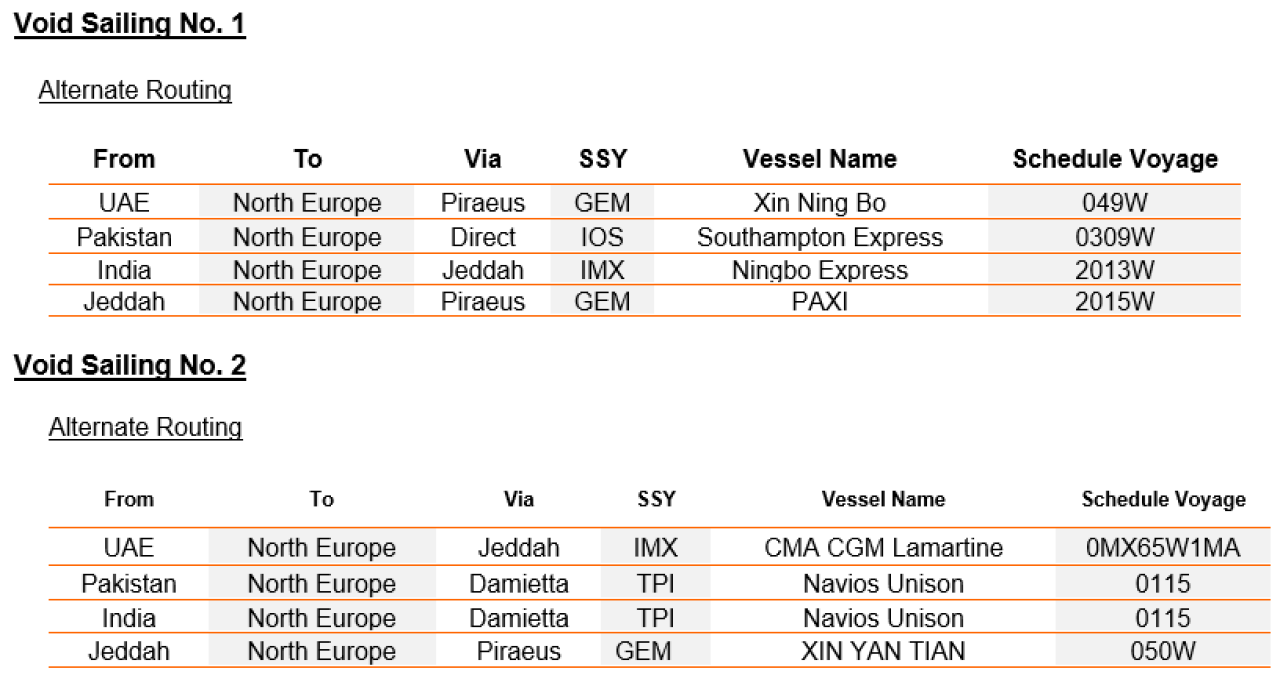Click the second Alternate Routing link
The height and width of the screenshot is (682, 1280).
pos(146,427)
